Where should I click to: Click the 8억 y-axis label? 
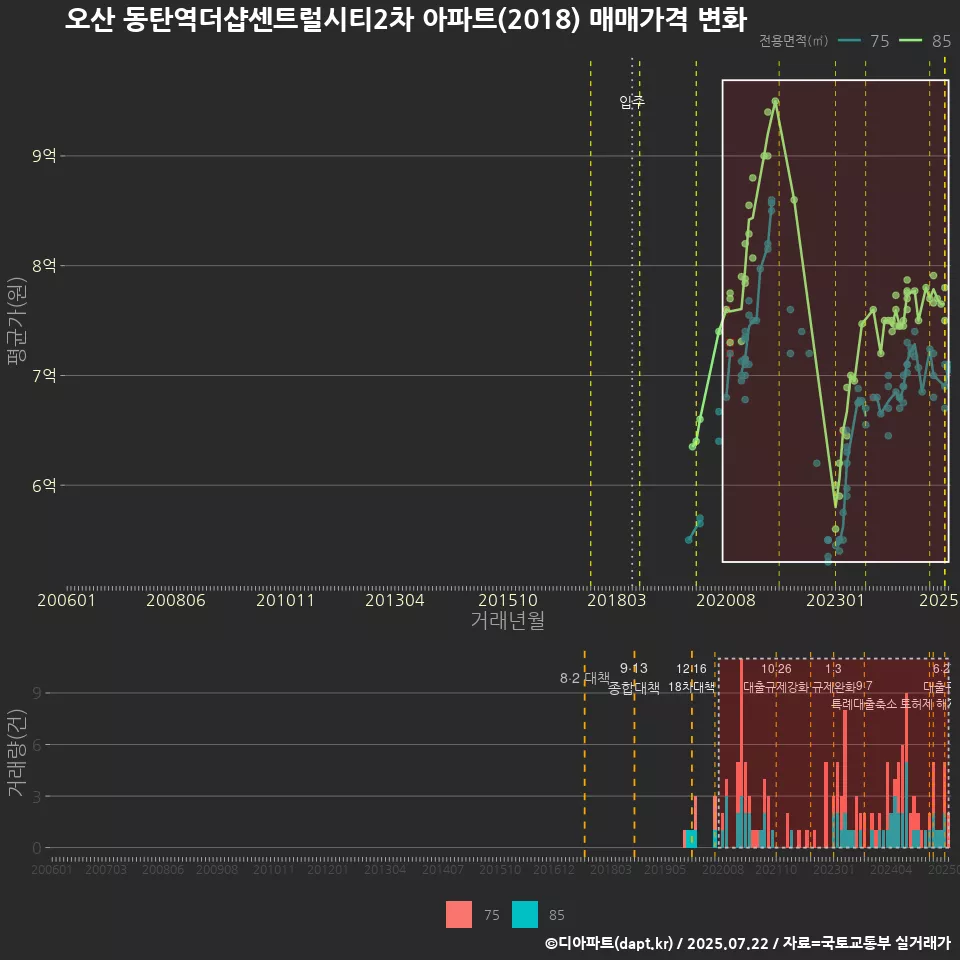pyautogui.click(x=44, y=266)
